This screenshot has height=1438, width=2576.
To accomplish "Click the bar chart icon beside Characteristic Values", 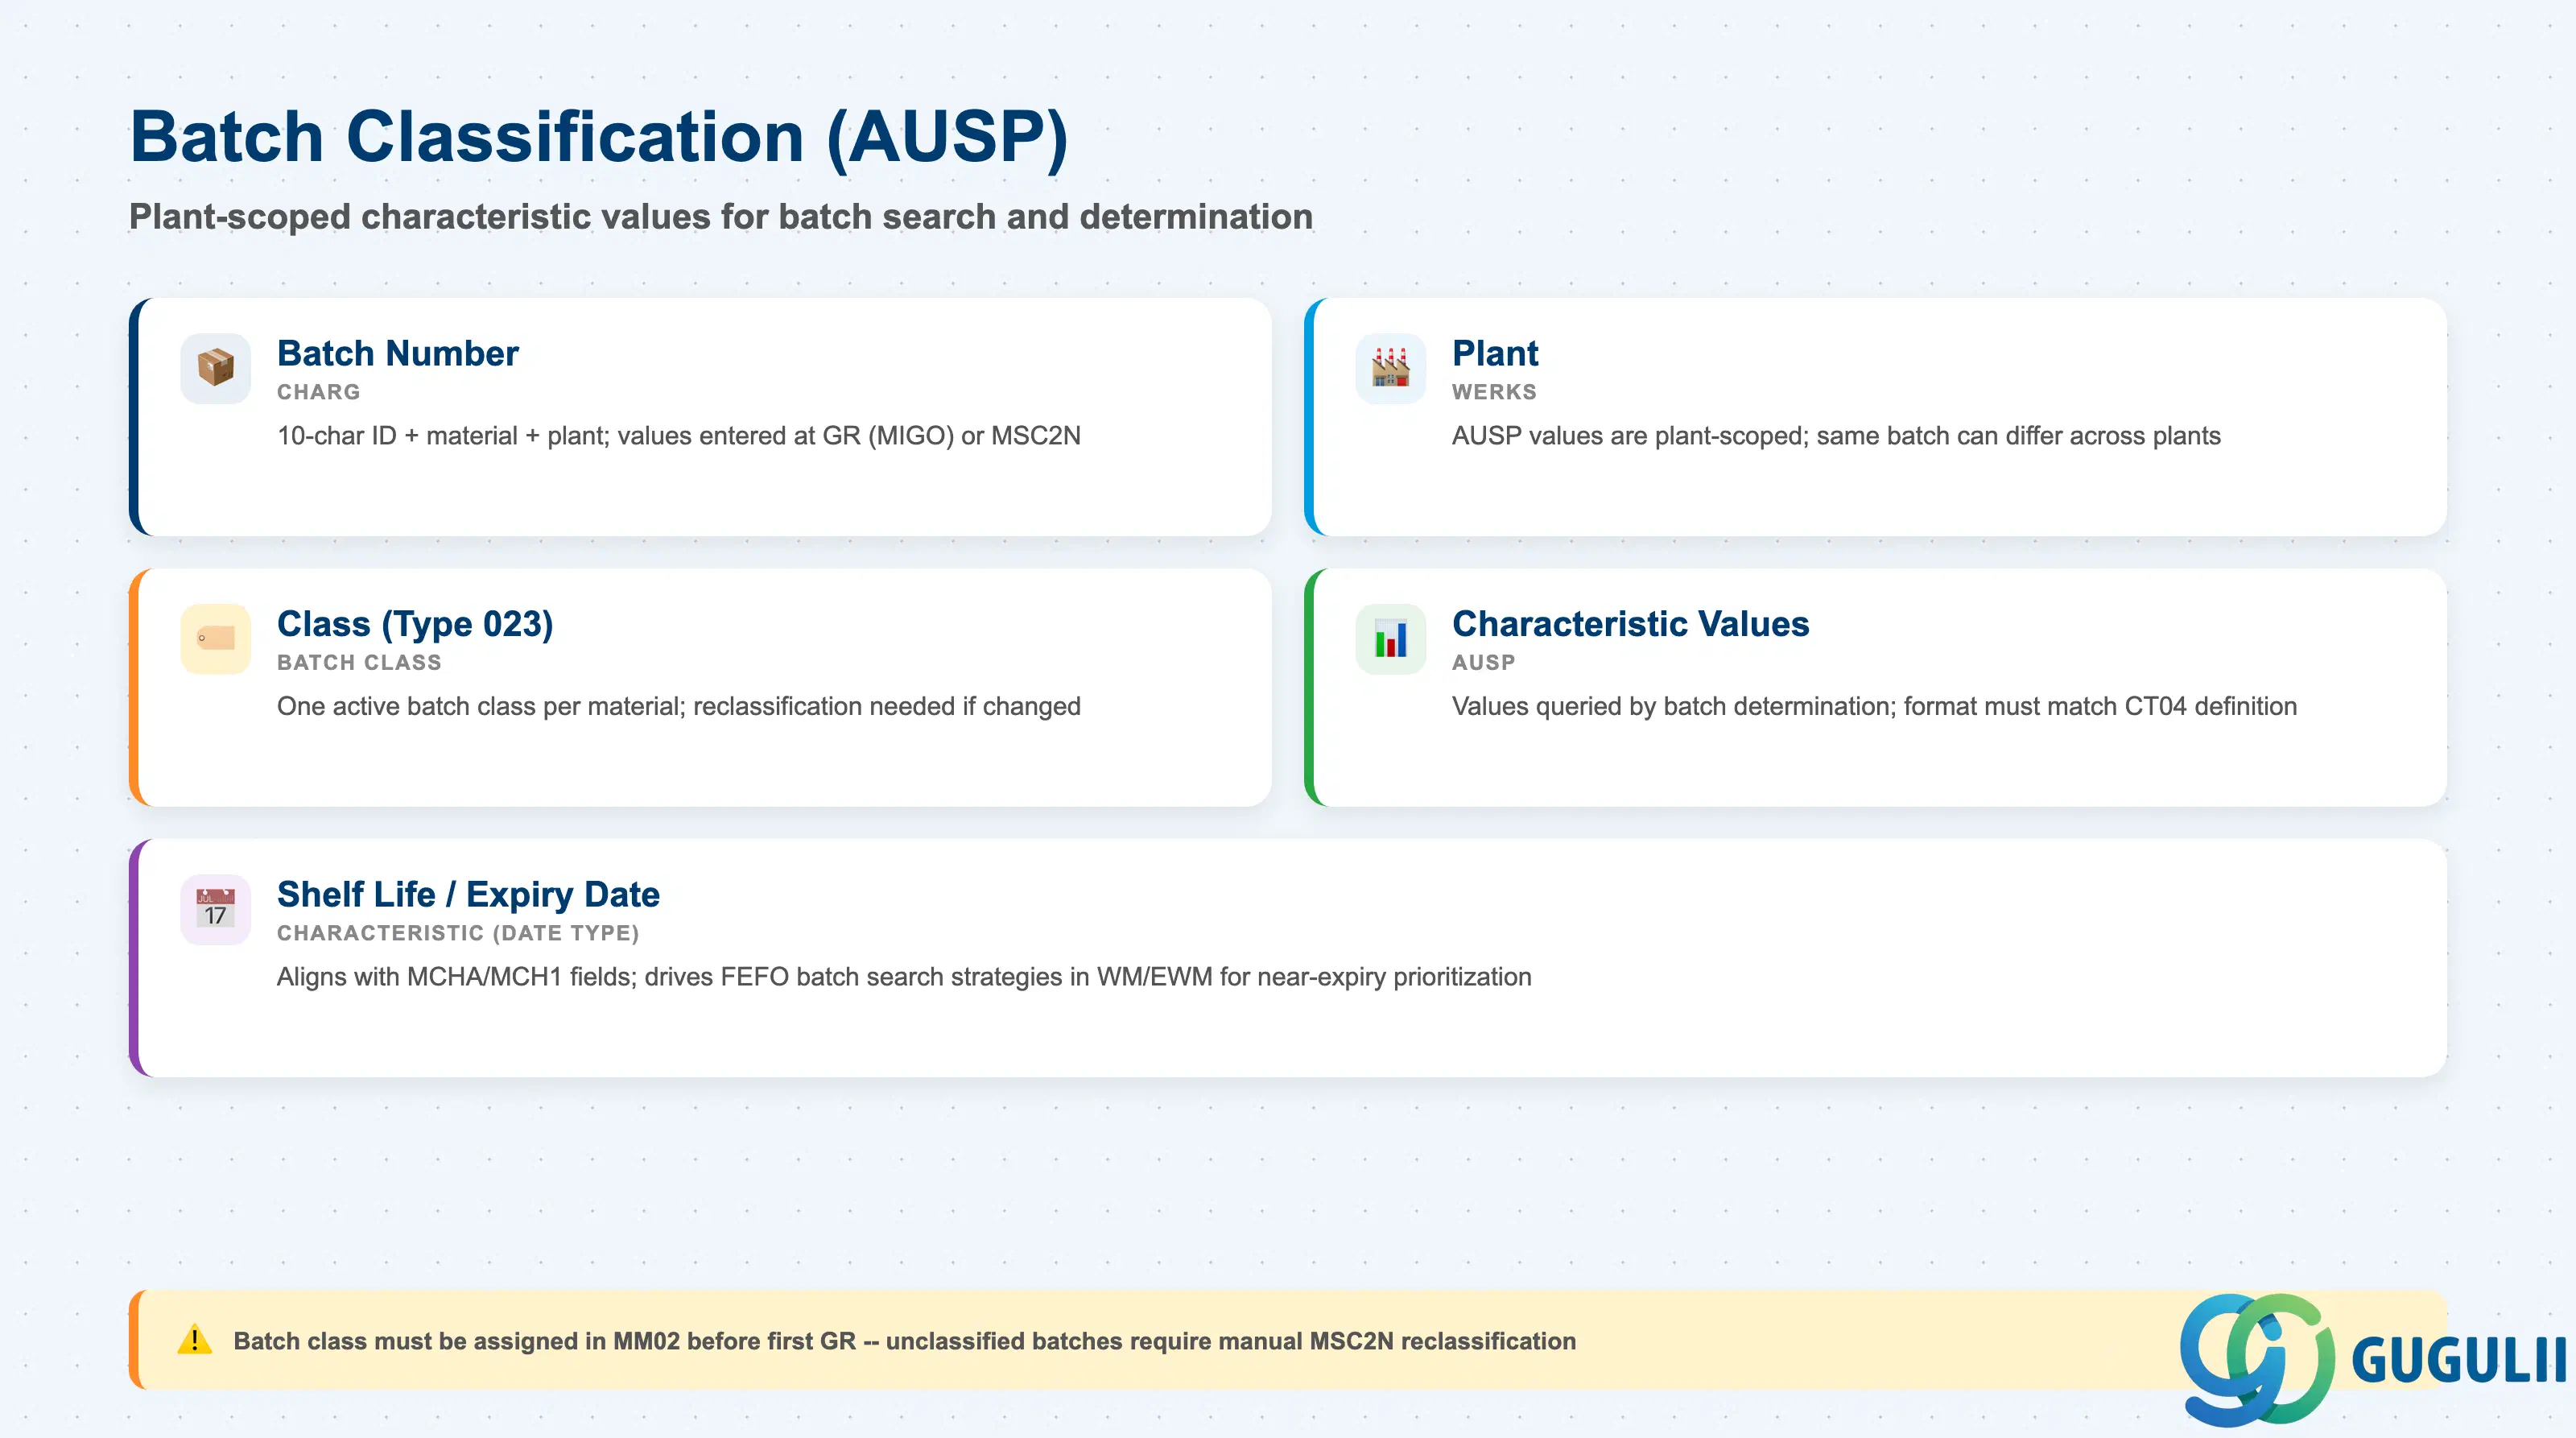I will [x=1390, y=638].
